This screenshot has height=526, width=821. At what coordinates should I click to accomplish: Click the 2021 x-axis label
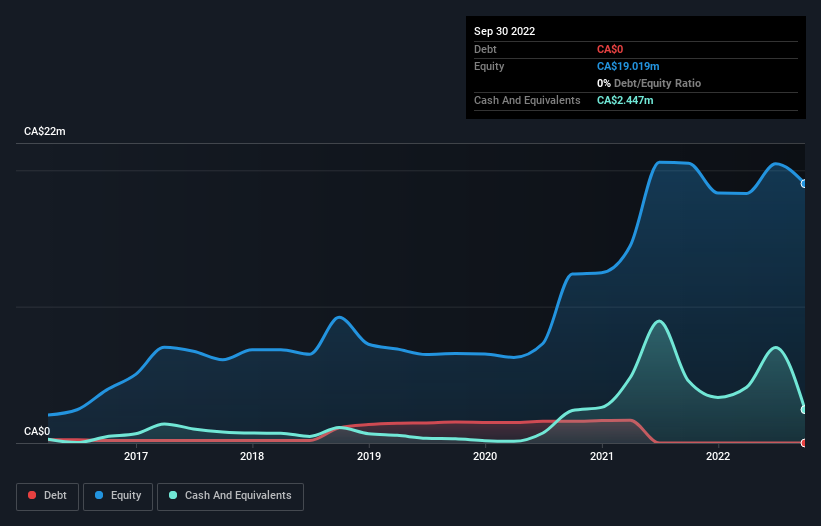[x=602, y=456]
